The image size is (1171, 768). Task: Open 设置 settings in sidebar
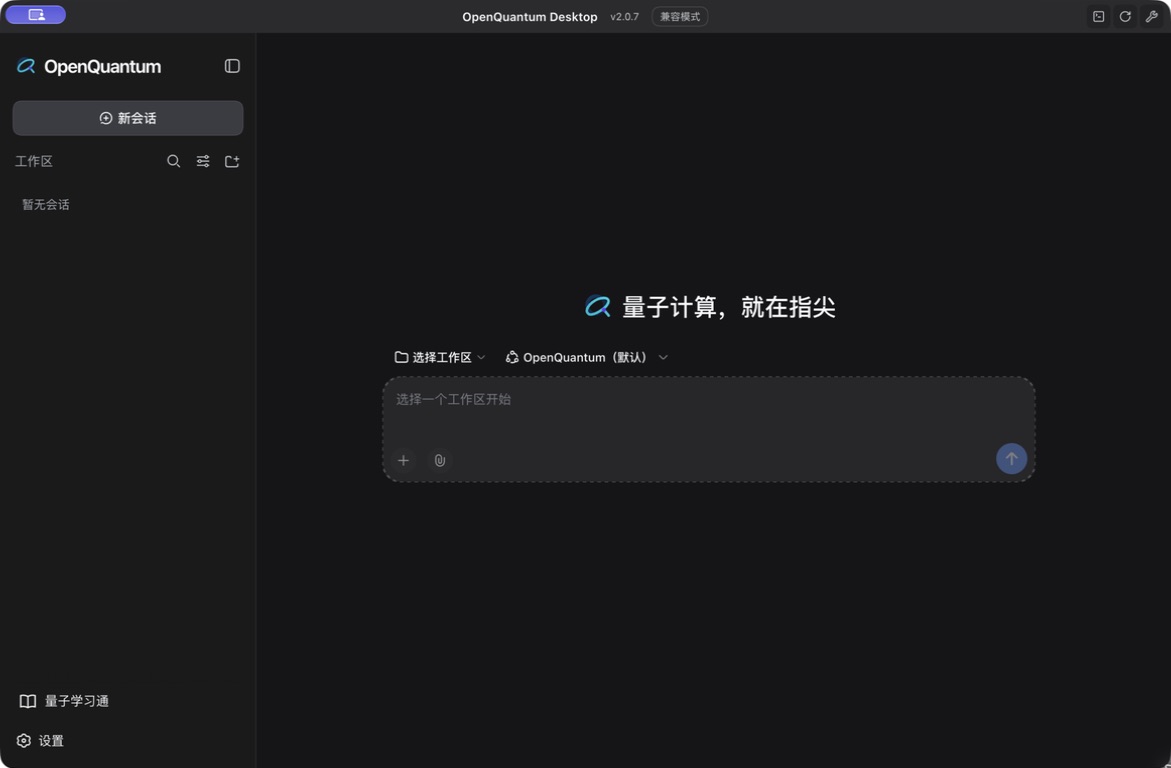pyautogui.click(x=40, y=740)
